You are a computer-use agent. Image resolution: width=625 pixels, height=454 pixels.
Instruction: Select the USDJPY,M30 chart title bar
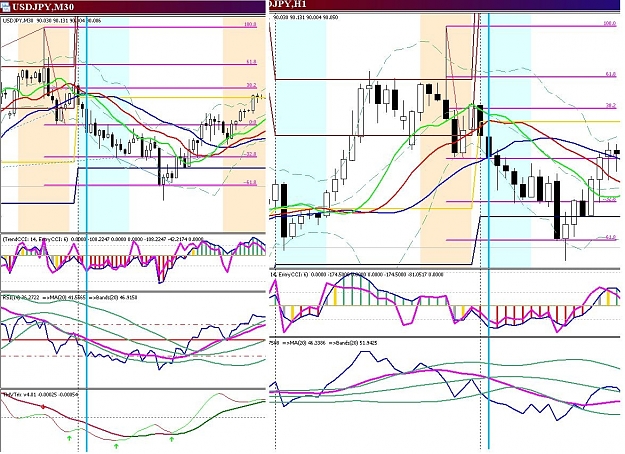pyautogui.click(x=133, y=6)
